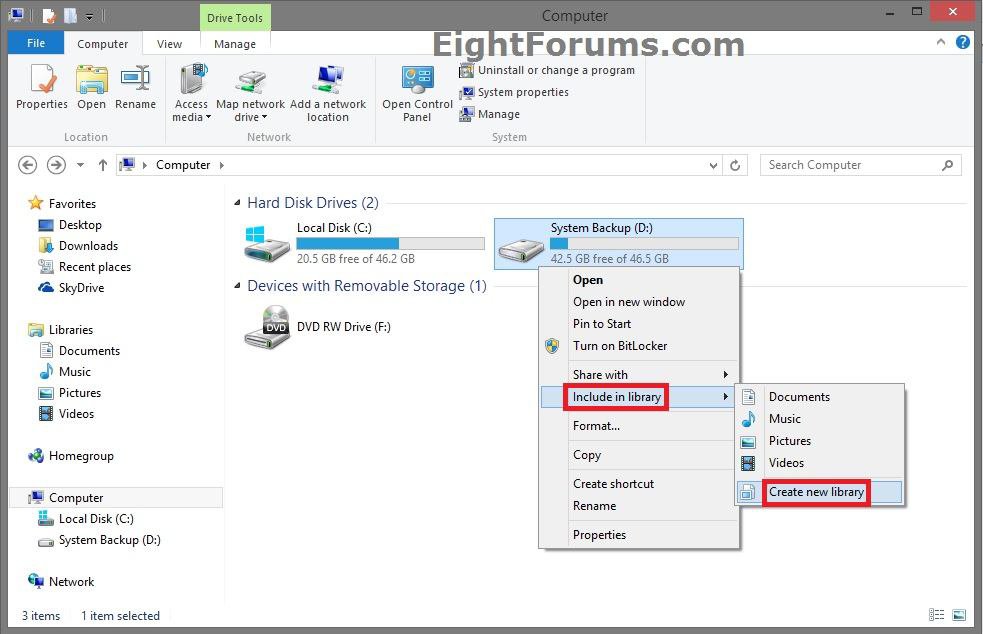This screenshot has height=634, width=983.
Task: Click Local Disk (C:) storage usage bar
Action: pos(390,243)
